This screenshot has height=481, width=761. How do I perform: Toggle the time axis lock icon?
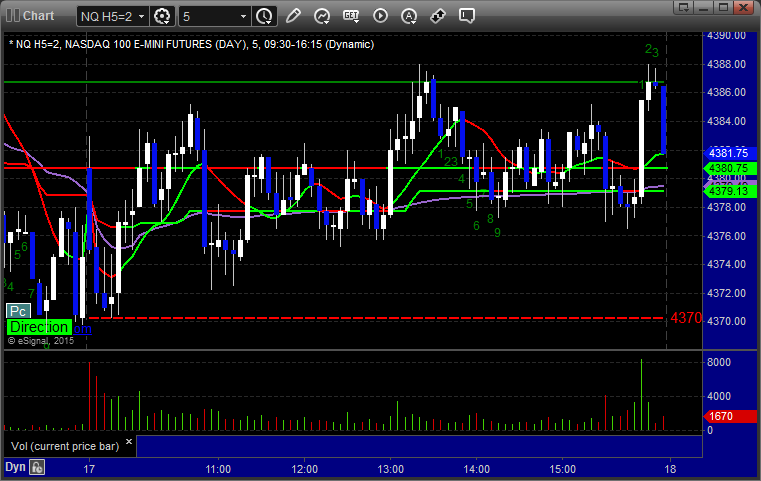(x=37, y=467)
